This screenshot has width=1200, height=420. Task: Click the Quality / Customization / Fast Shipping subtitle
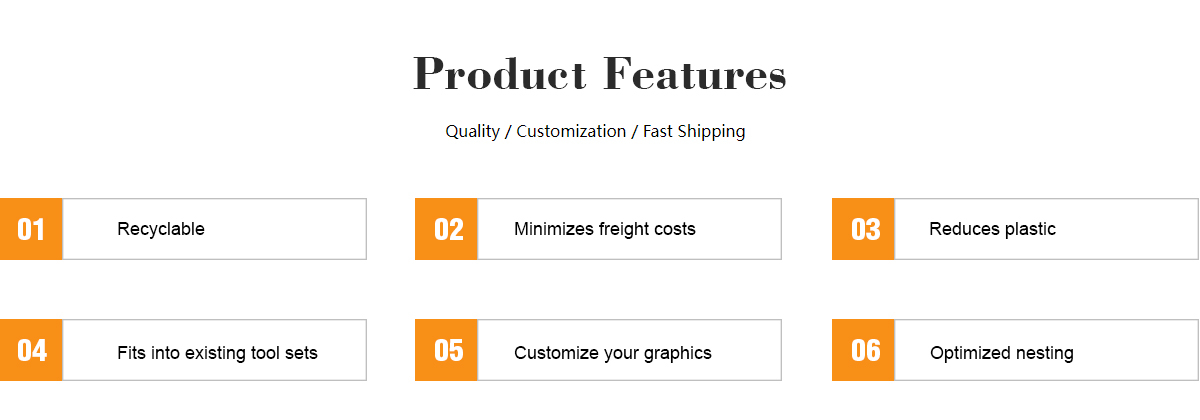[x=595, y=132]
